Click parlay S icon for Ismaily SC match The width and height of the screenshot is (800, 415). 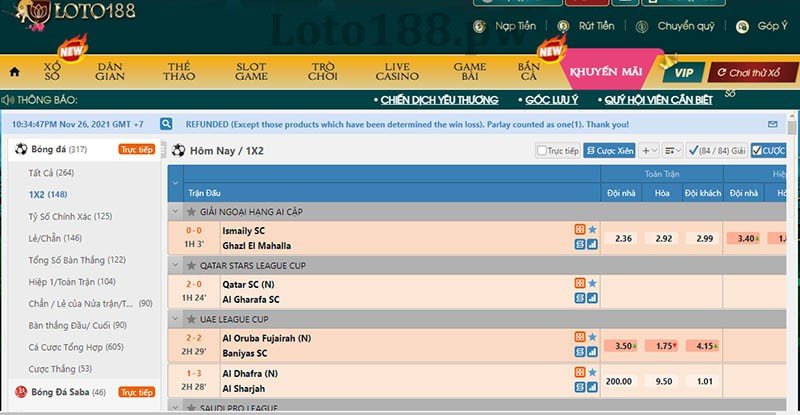(580, 245)
